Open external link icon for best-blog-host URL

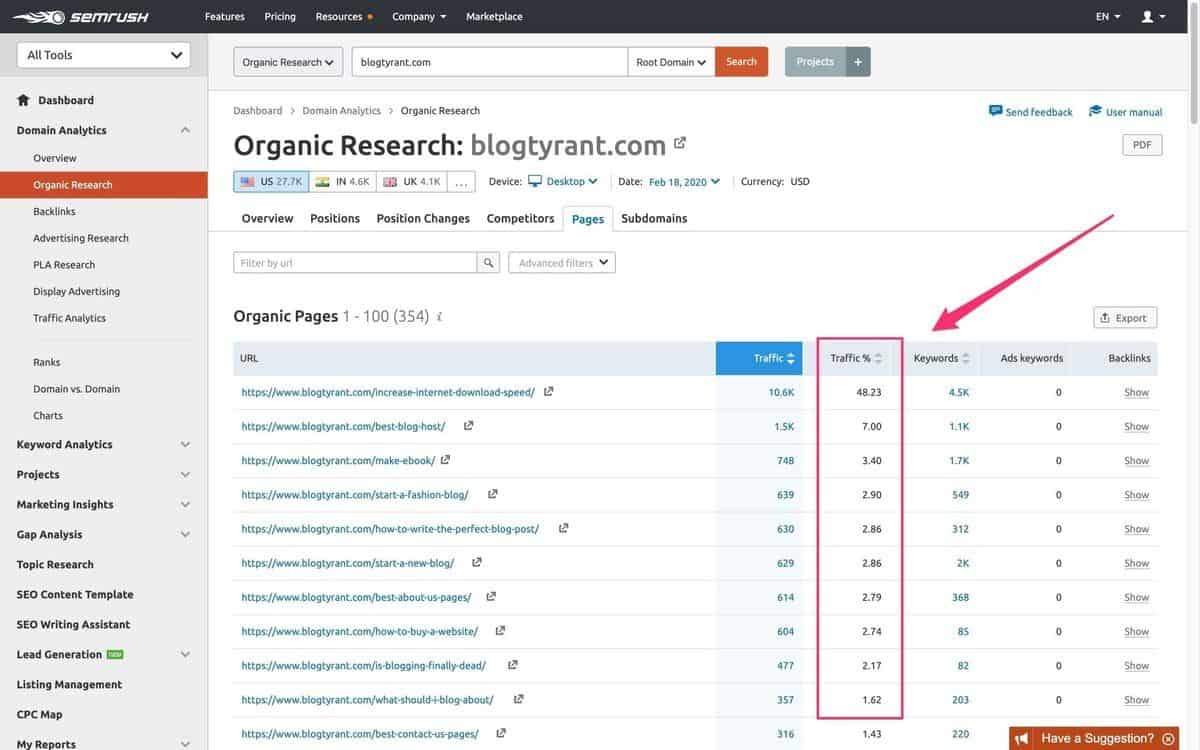point(468,426)
